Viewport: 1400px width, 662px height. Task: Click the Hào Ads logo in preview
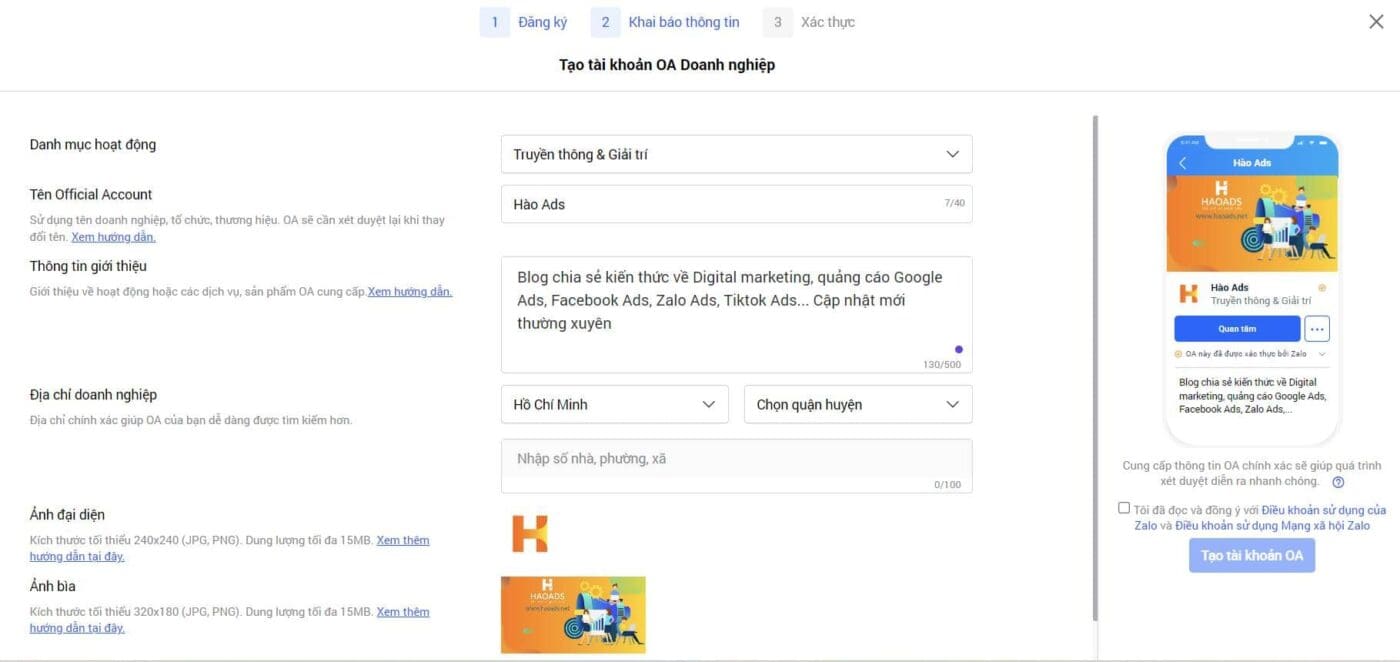[x=1189, y=294]
